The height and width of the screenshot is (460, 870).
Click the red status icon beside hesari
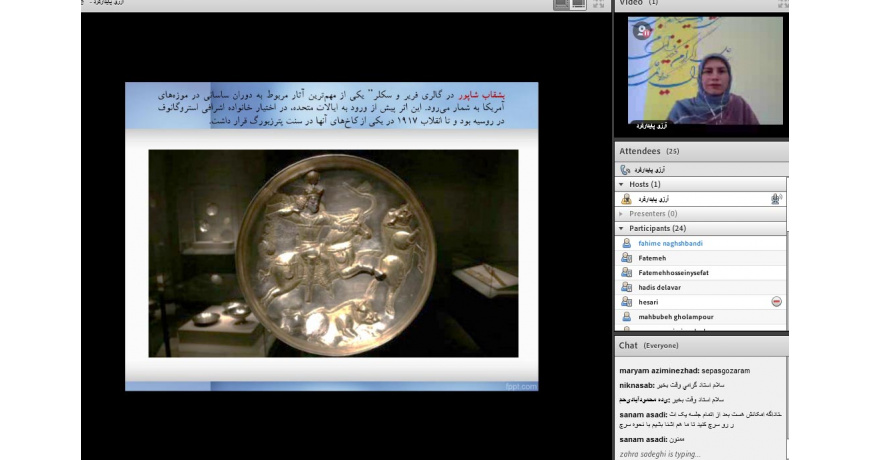point(776,302)
